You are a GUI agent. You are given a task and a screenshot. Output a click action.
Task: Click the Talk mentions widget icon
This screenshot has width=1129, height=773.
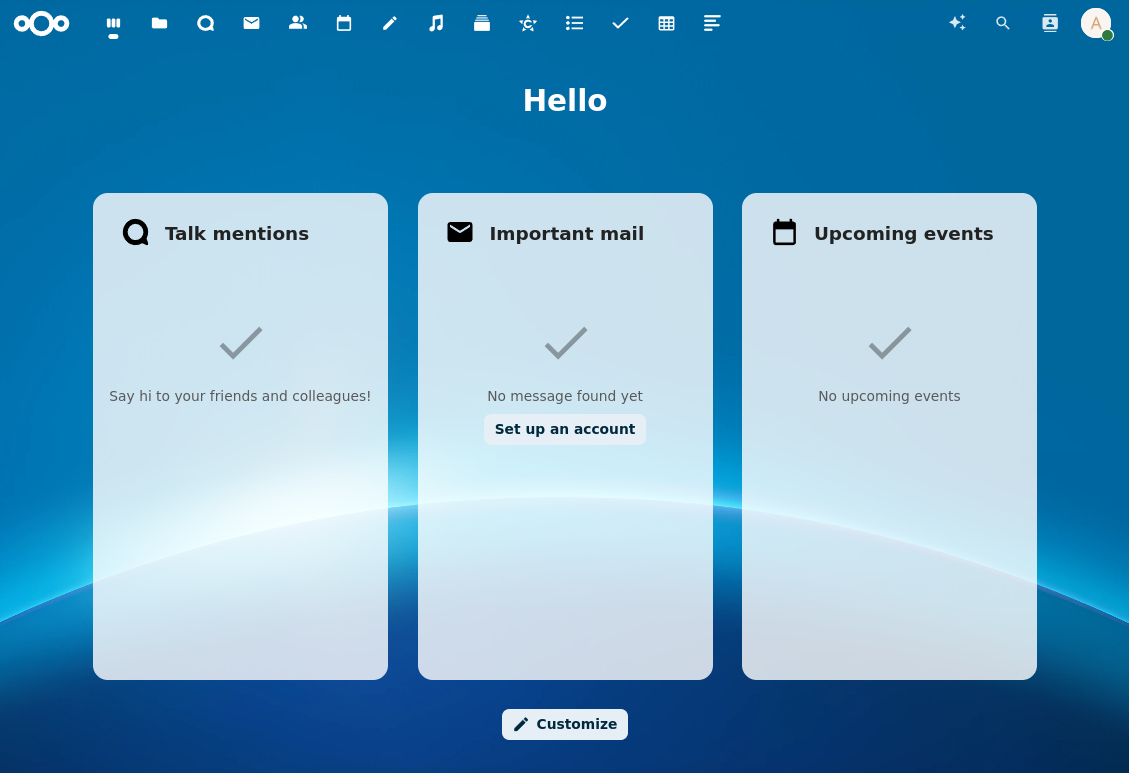click(135, 232)
